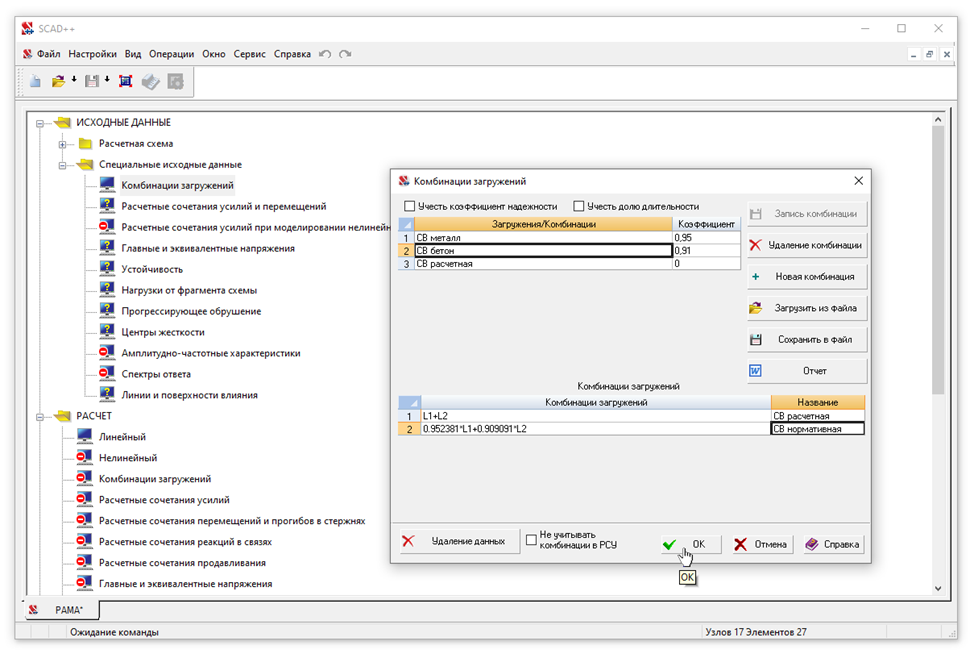Click icon beside Нагрузки от фрагмента схемы

click(x=107, y=289)
